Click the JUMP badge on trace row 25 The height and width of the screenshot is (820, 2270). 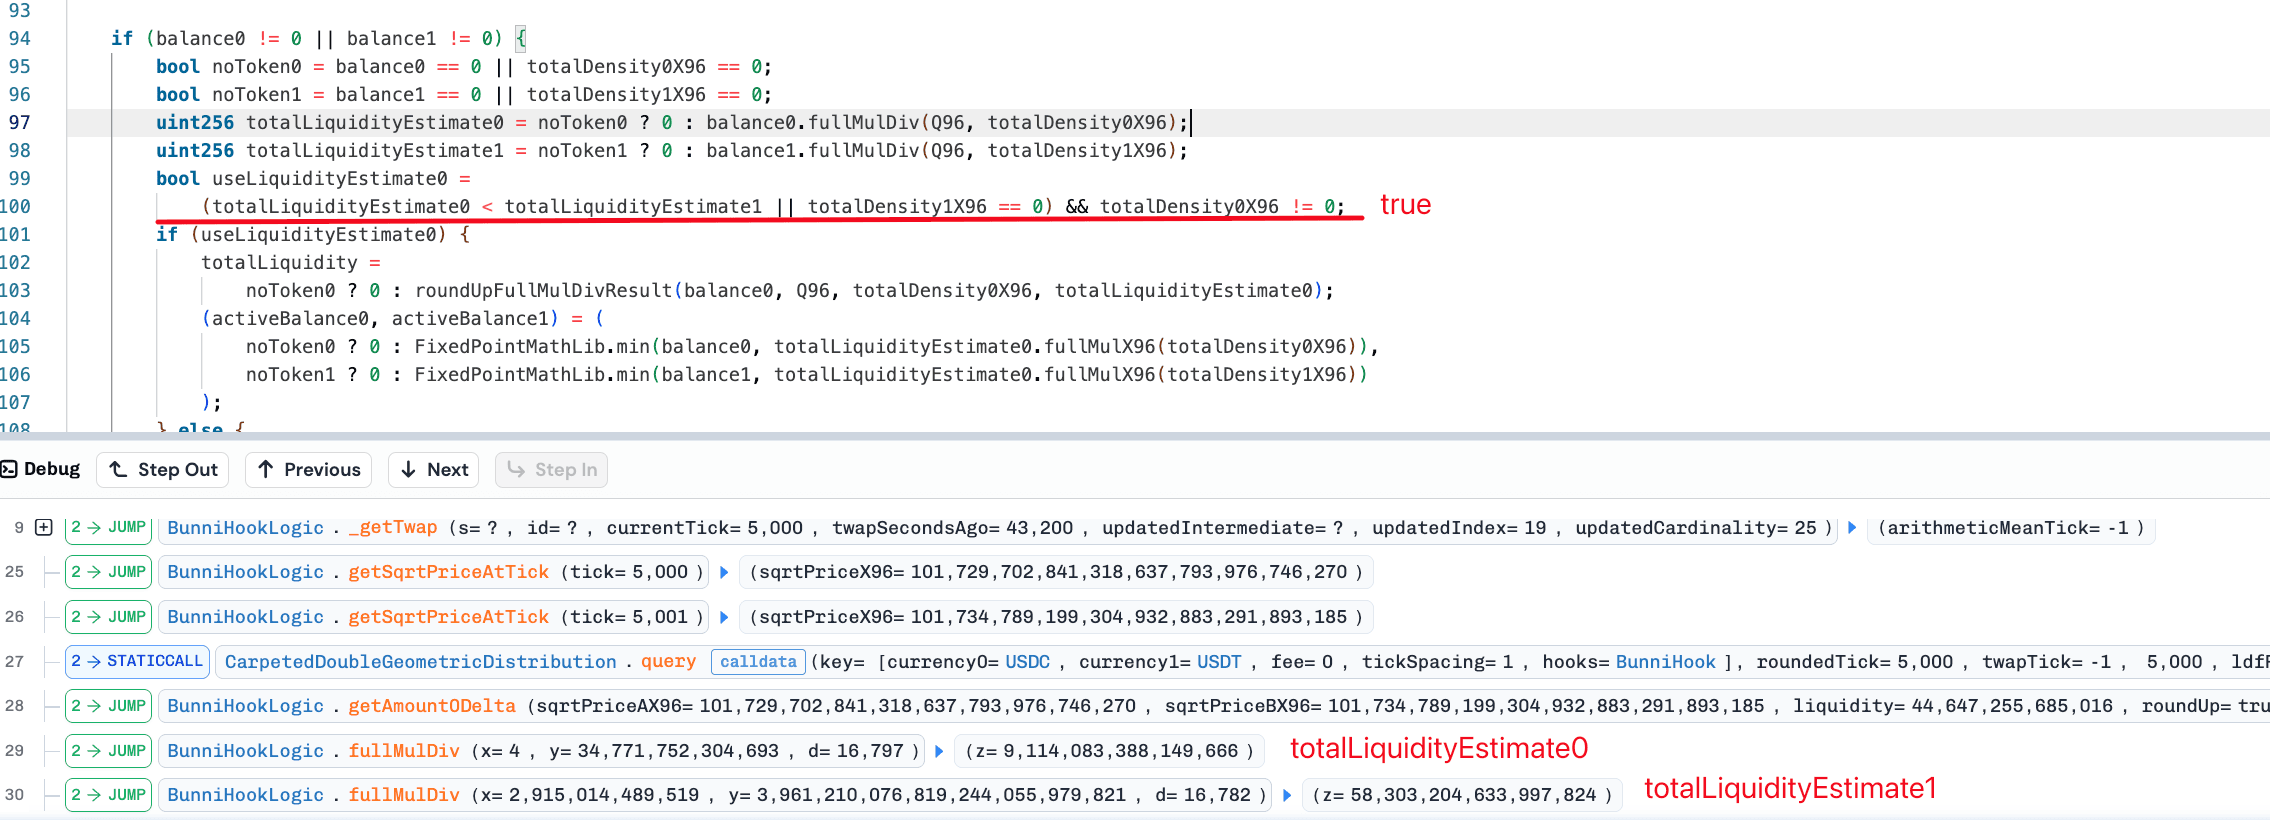click(x=108, y=572)
